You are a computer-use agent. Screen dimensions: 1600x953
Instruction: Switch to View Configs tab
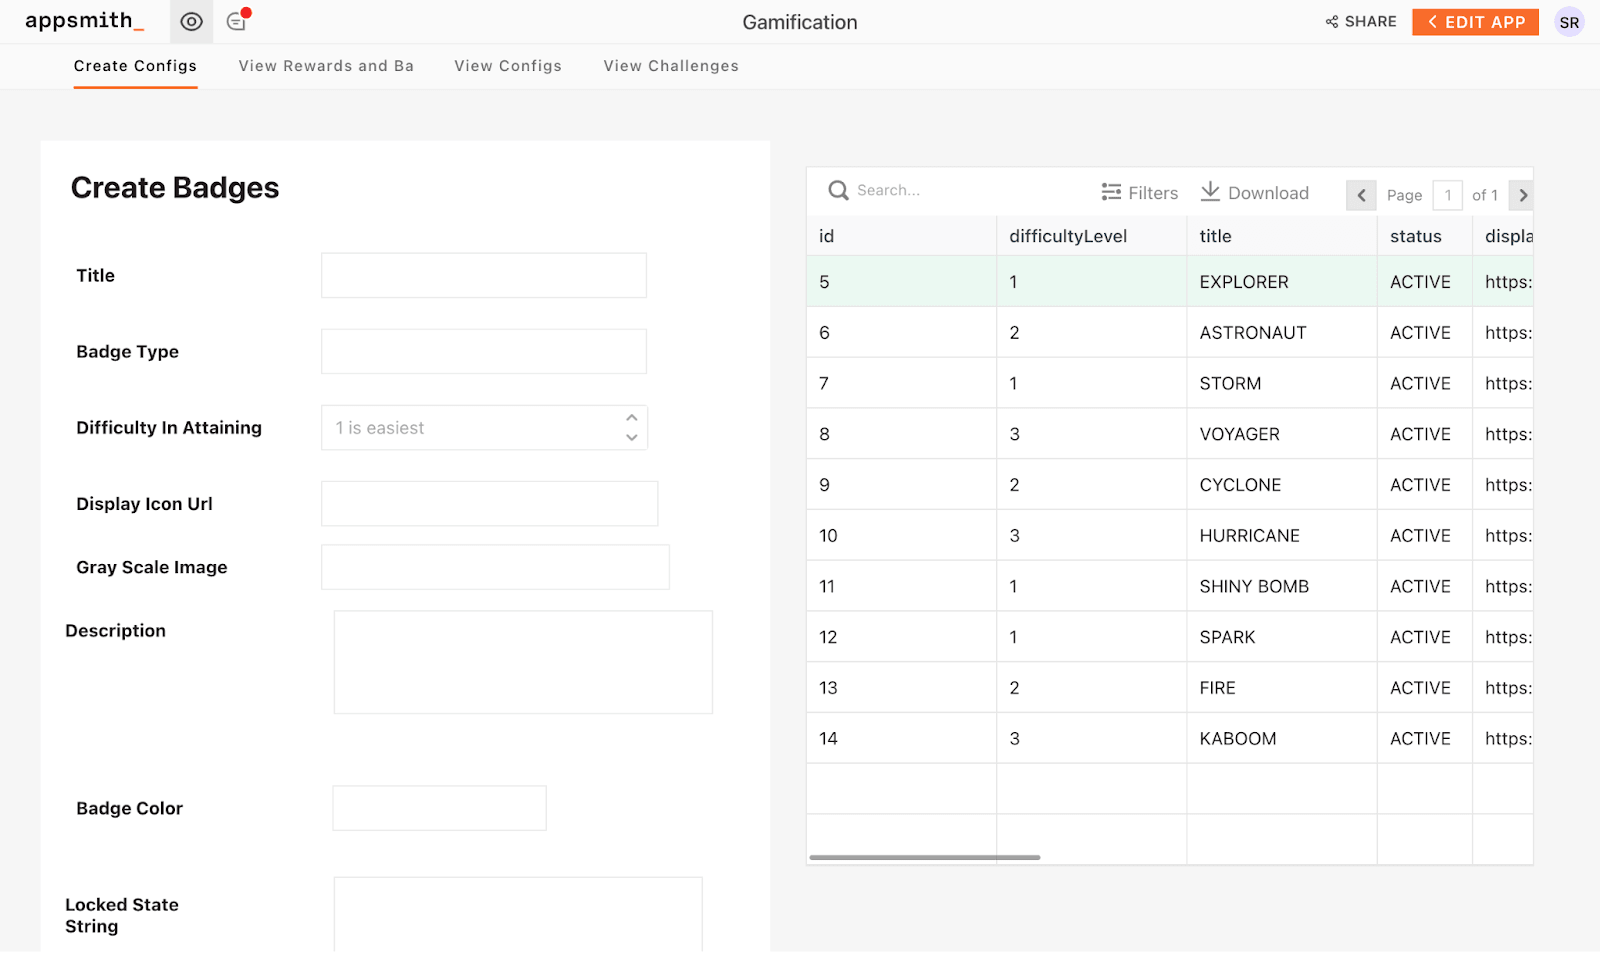coord(508,66)
